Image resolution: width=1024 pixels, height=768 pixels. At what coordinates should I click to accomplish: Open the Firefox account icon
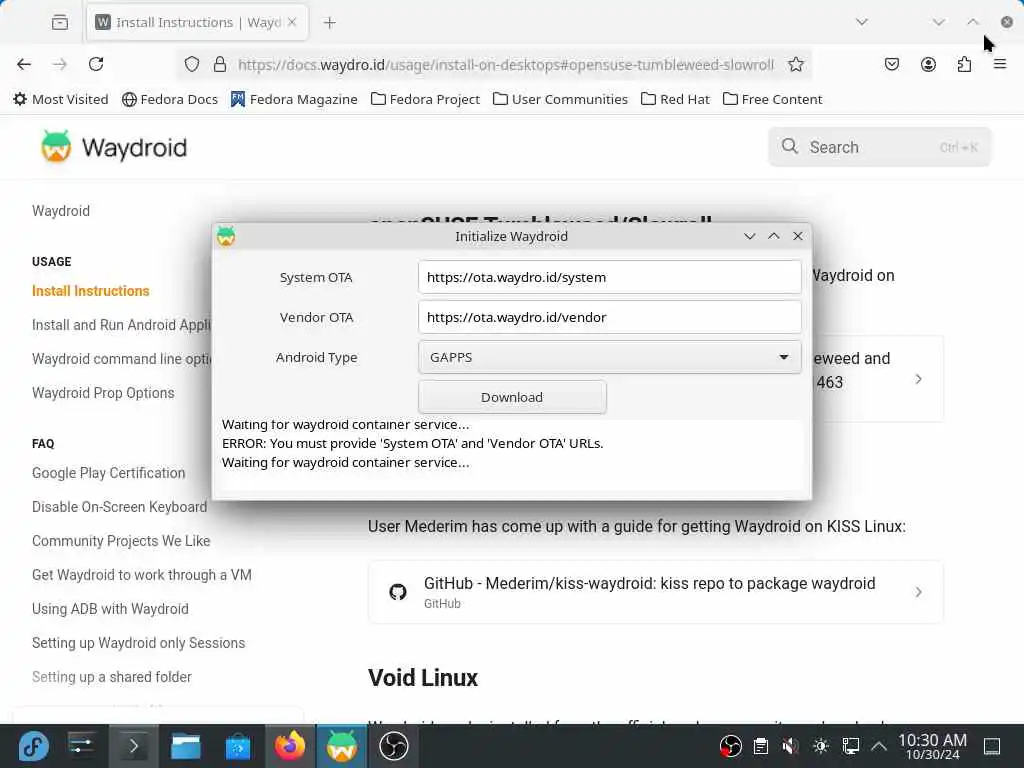(928, 64)
